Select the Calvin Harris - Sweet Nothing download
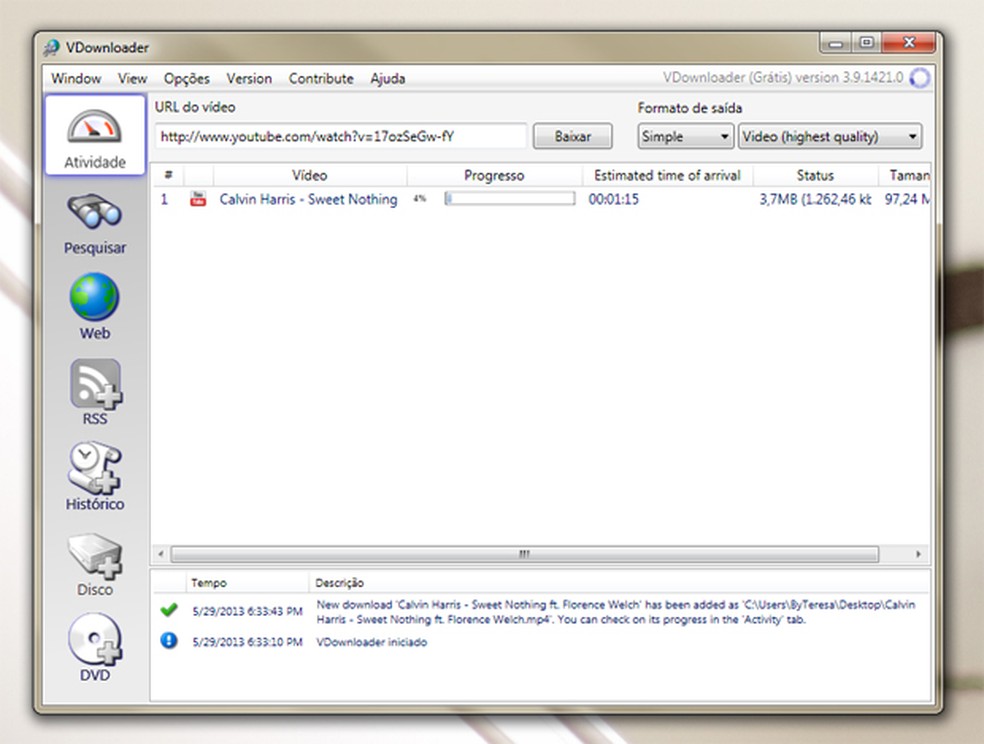 tap(308, 199)
